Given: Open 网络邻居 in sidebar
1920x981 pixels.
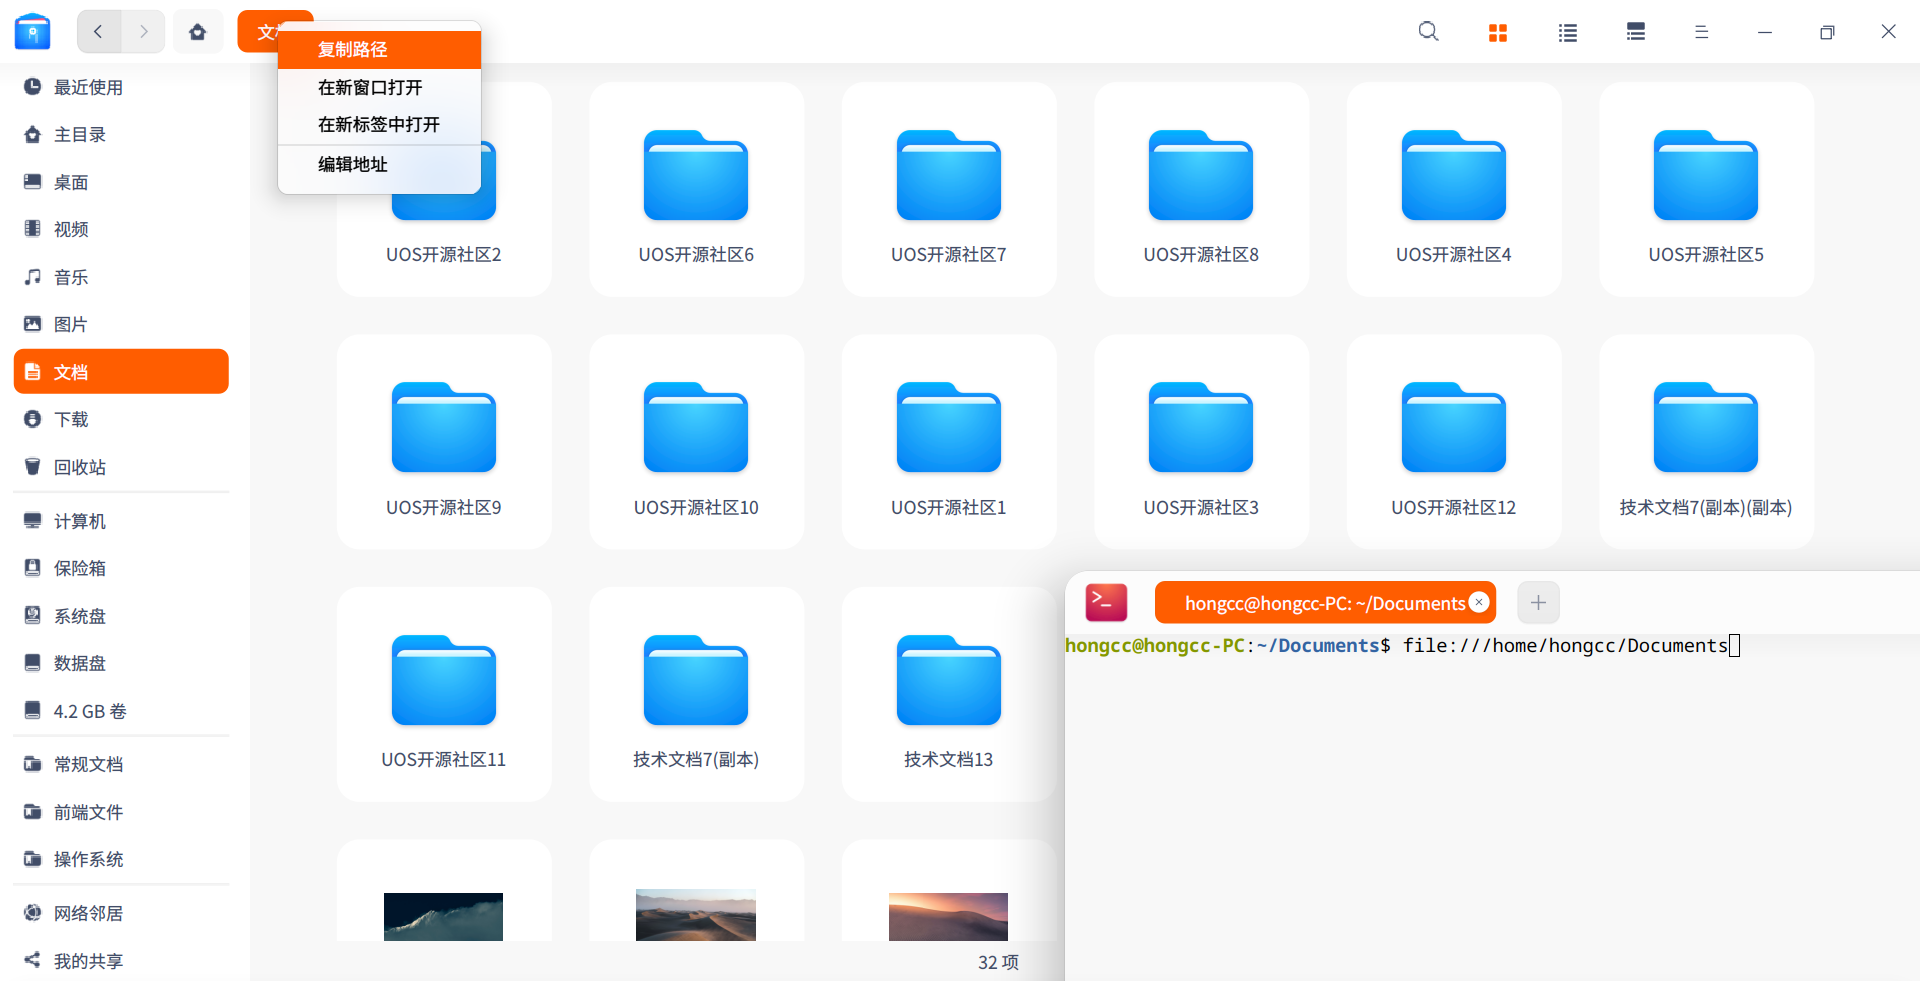Looking at the screenshot, I should coord(121,913).
